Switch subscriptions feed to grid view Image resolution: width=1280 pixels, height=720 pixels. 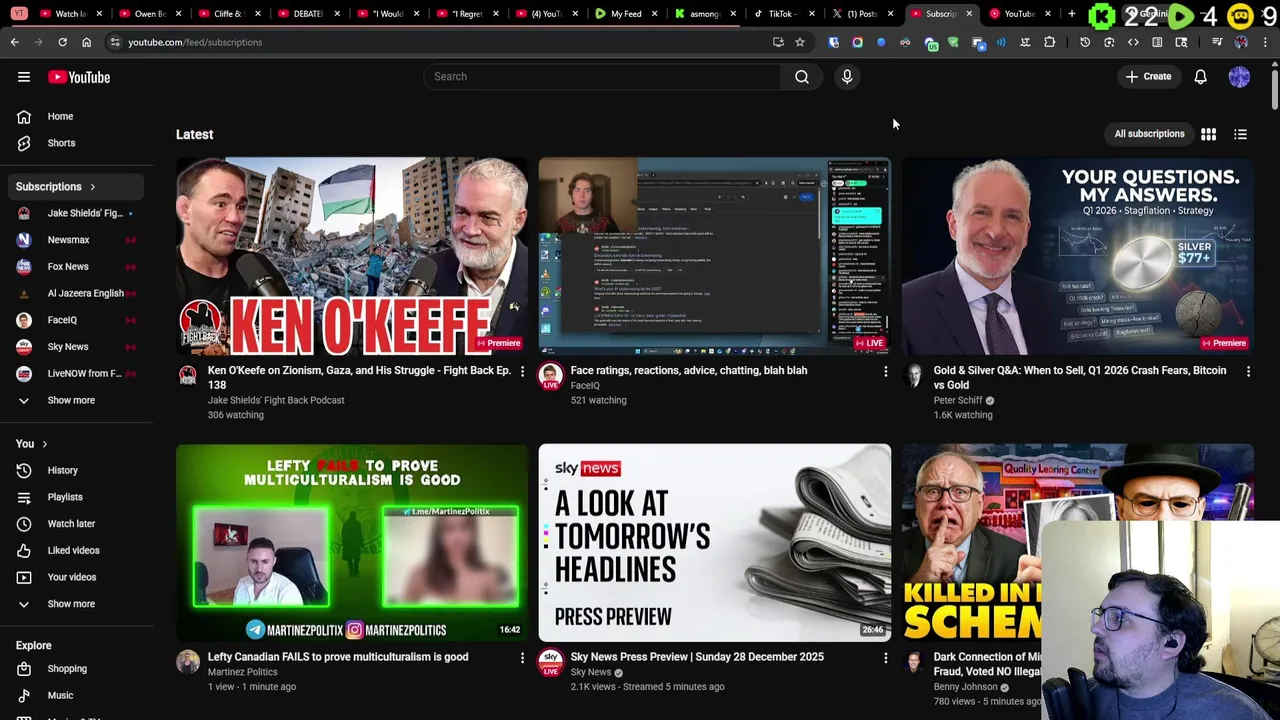click(x=1208, y=134)
